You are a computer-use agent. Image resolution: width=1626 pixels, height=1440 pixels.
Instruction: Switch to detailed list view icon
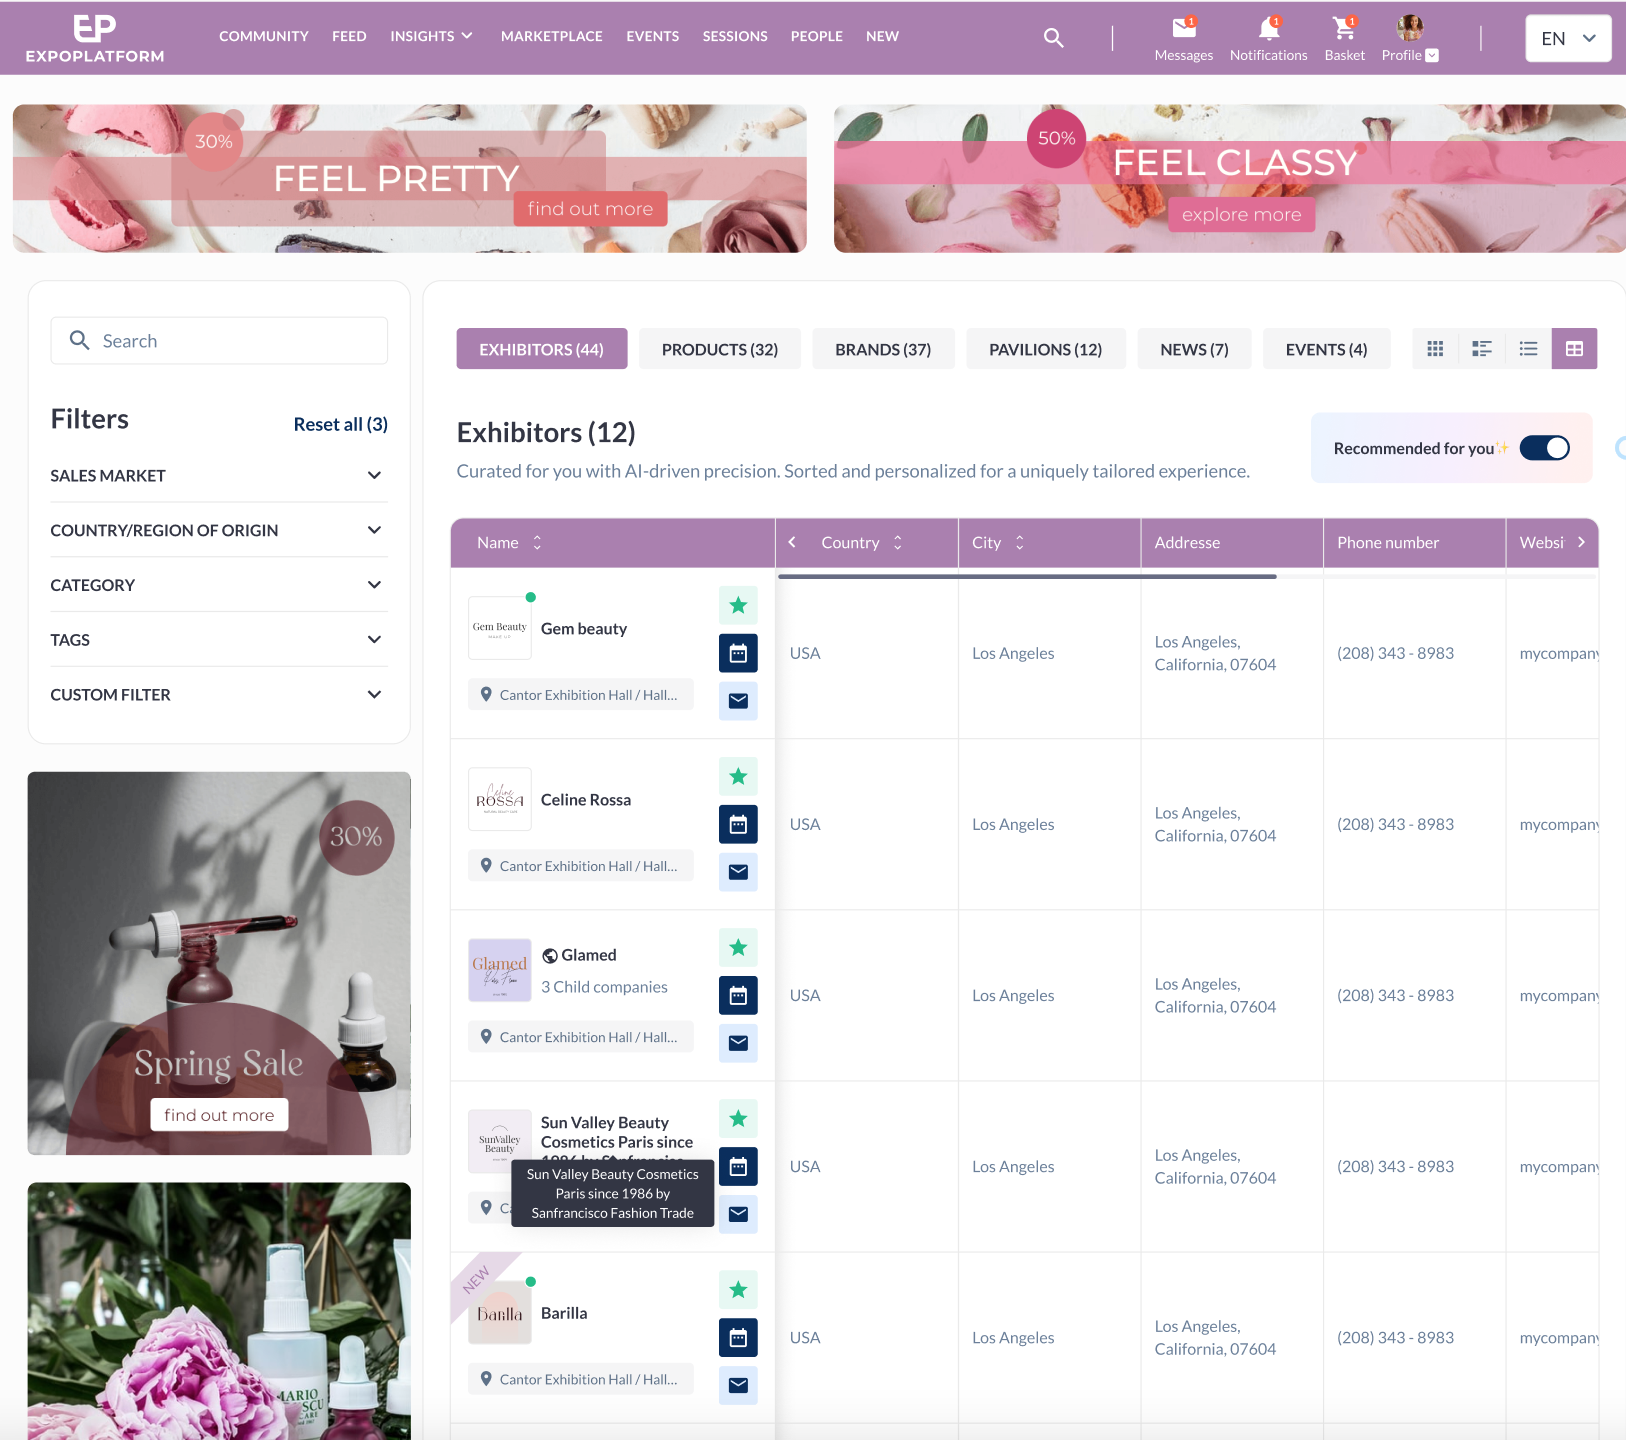(x=1482, y=349)
